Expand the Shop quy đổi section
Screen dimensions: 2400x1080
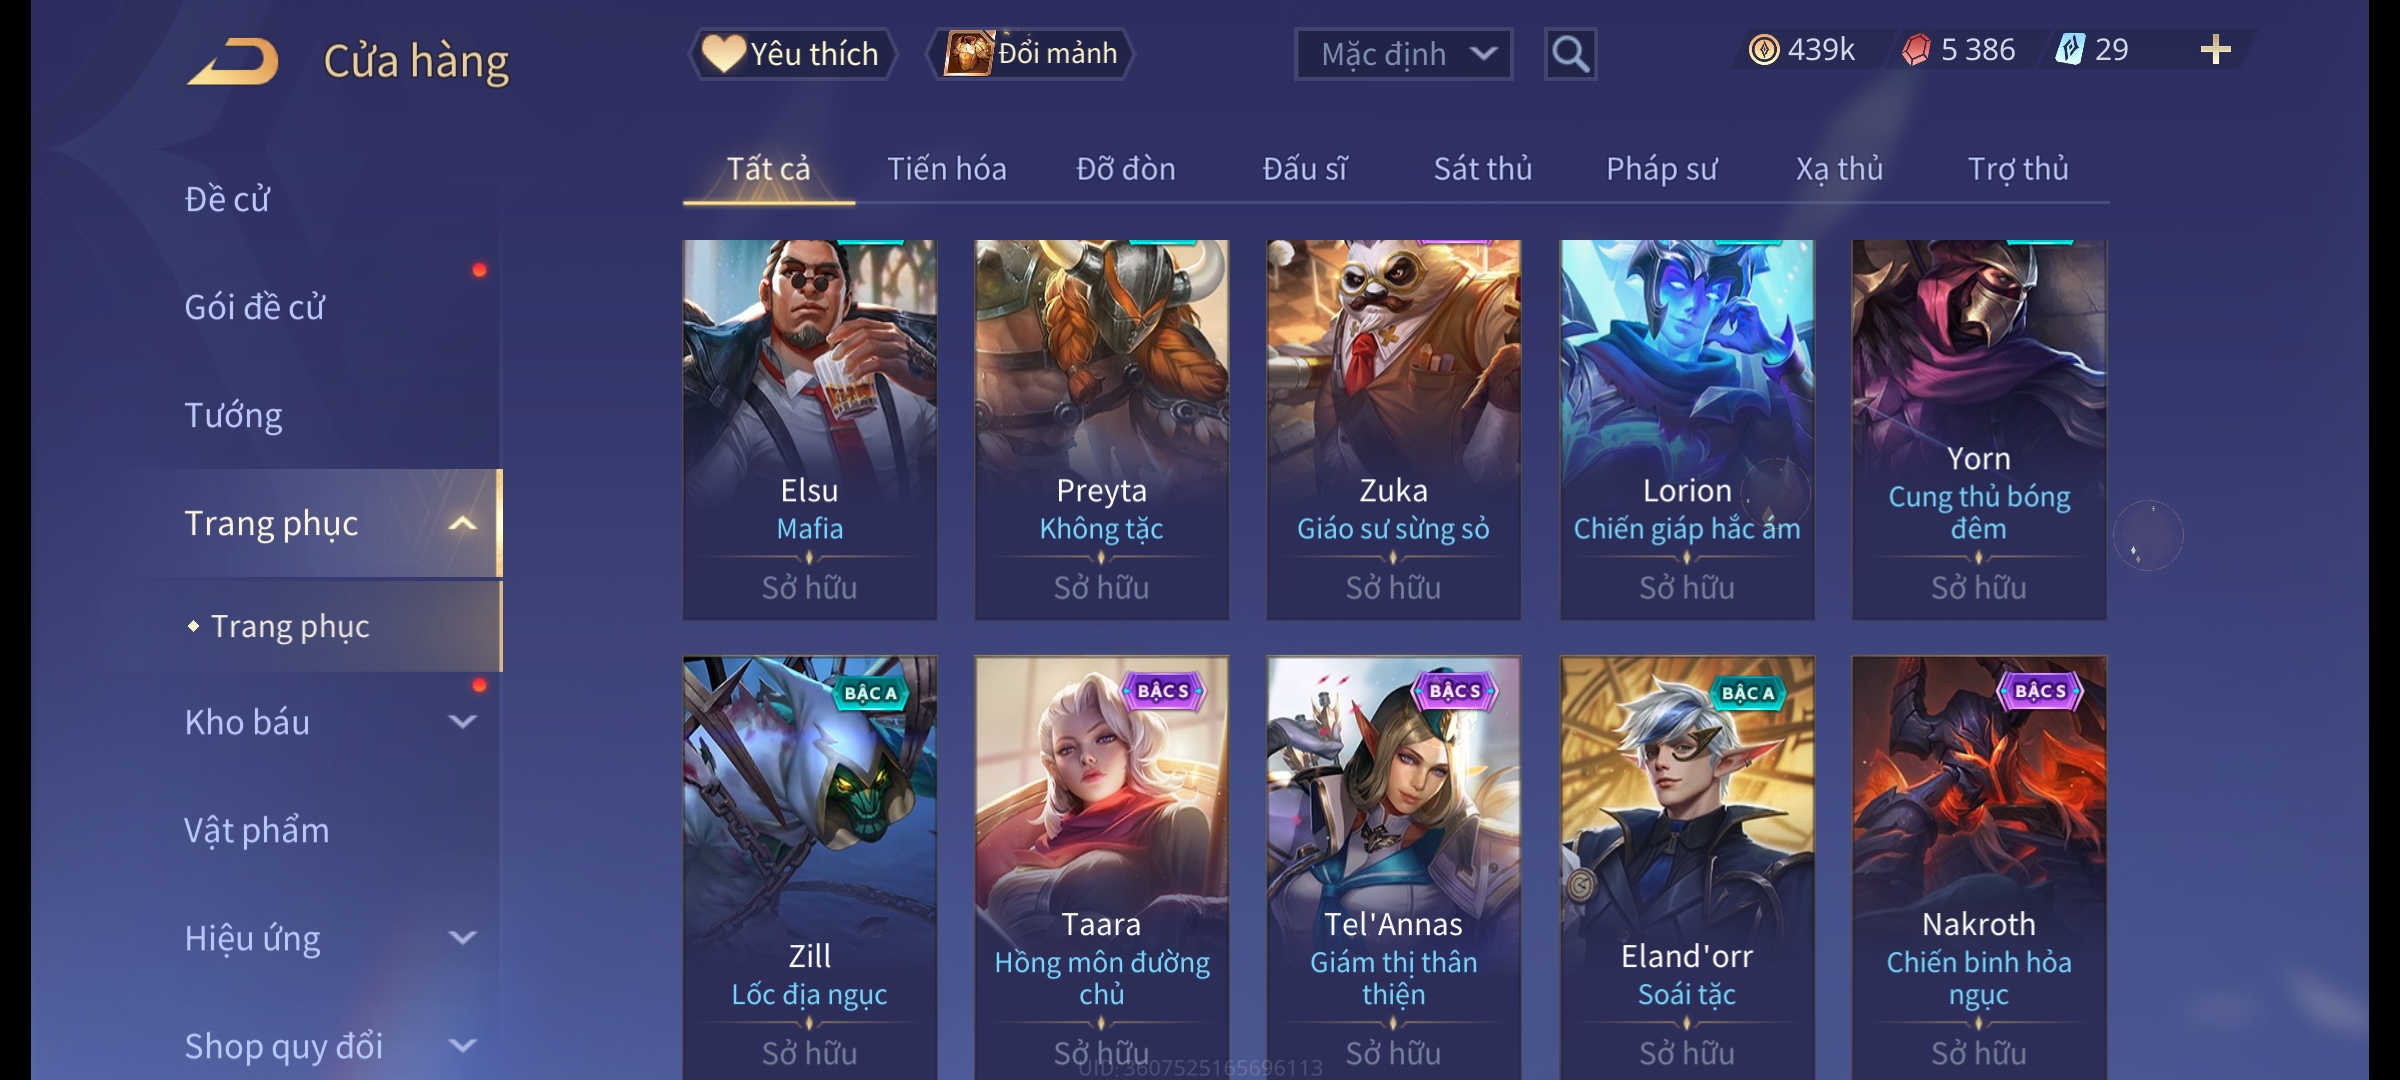[462, 1045]
